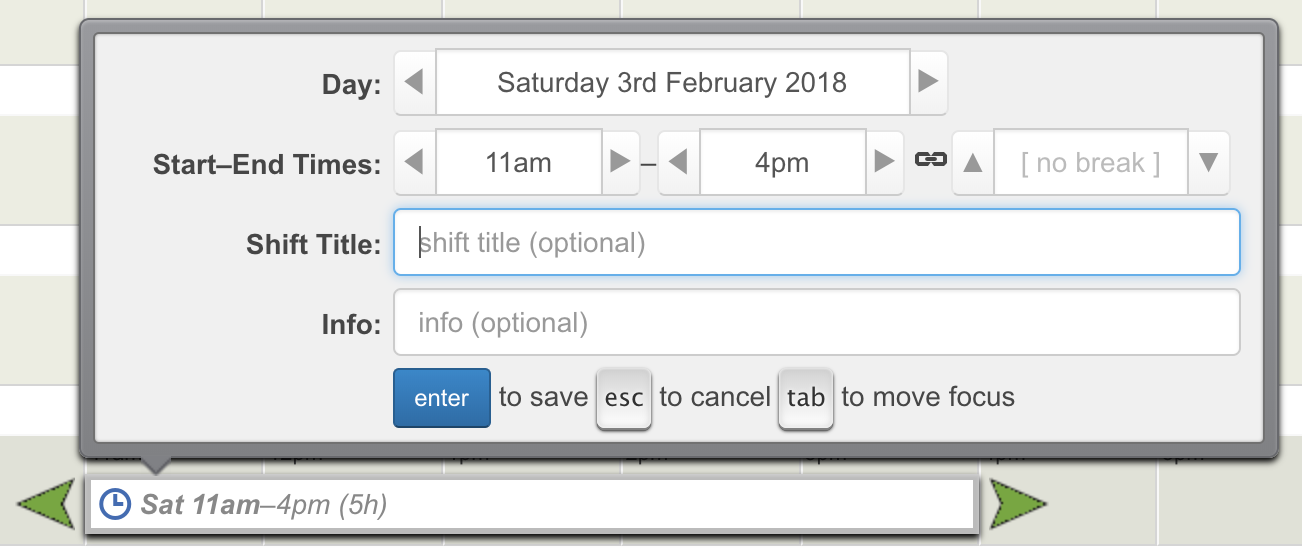Select the 4pm end time field
Viewport: 1302px width, 556px height.
pyautogui.click(x=782, y=162)
